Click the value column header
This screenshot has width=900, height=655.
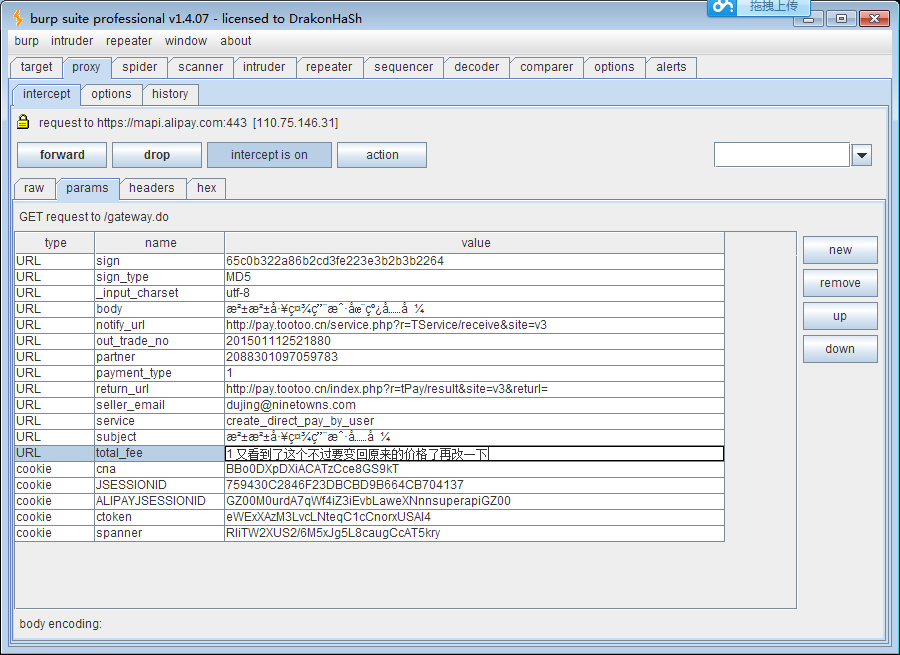(475, 243)
